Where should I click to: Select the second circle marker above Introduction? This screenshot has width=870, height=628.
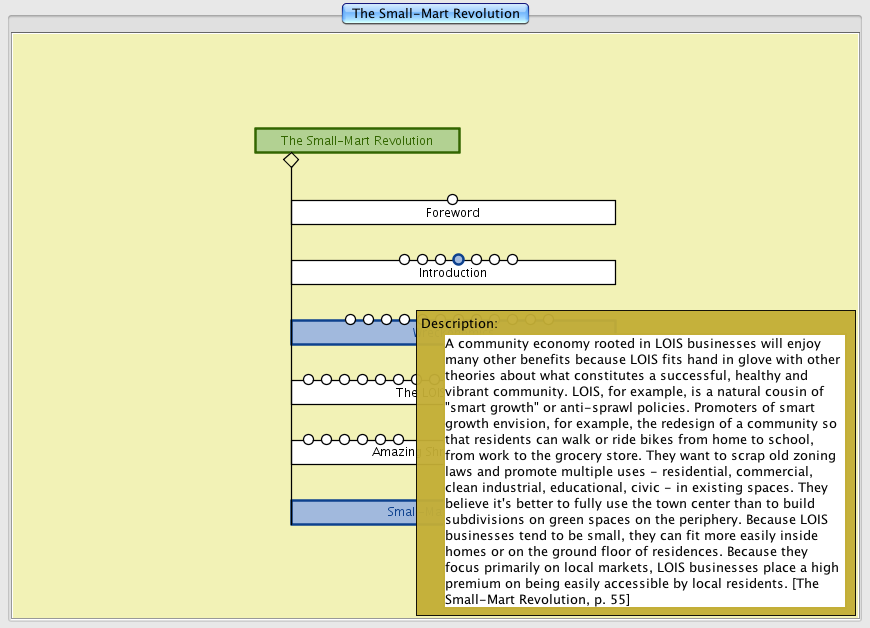pyautogui.click(x=422, y=260)
